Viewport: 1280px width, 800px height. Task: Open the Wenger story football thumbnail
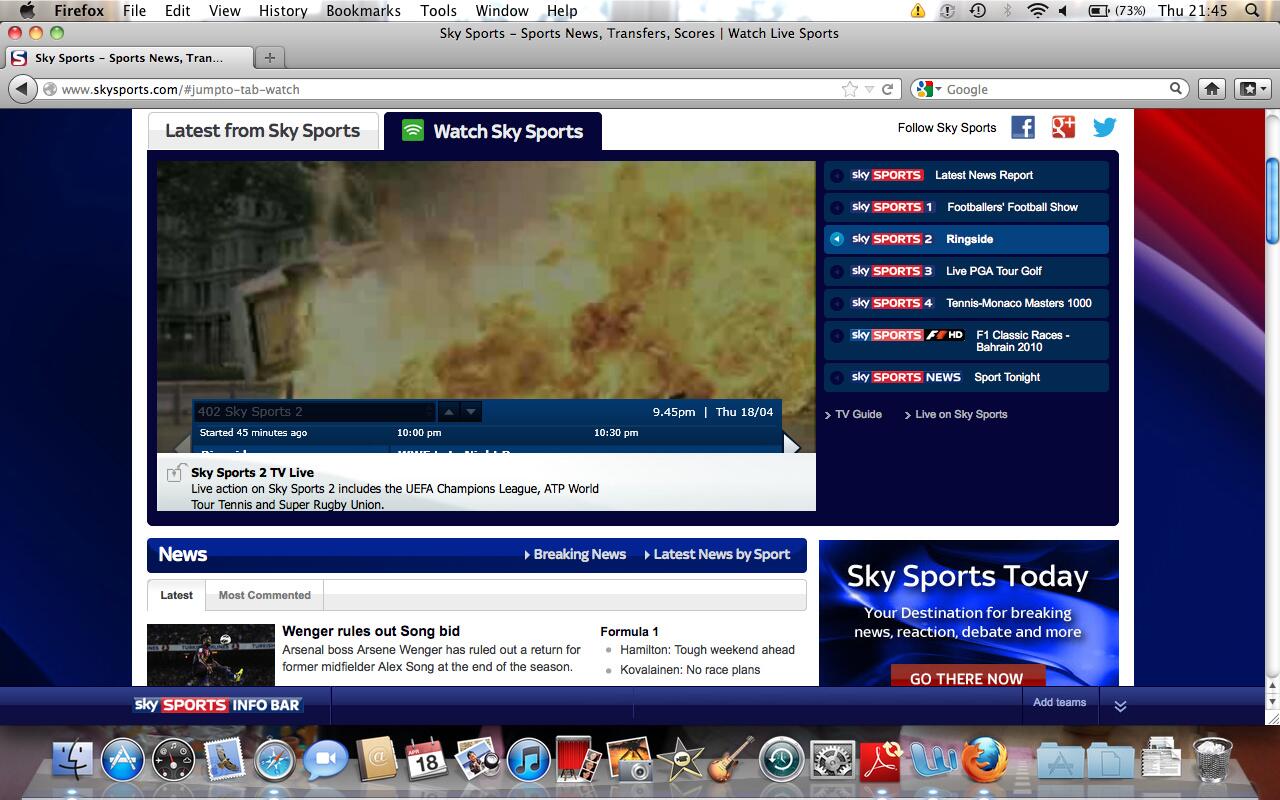pos(211,654)
